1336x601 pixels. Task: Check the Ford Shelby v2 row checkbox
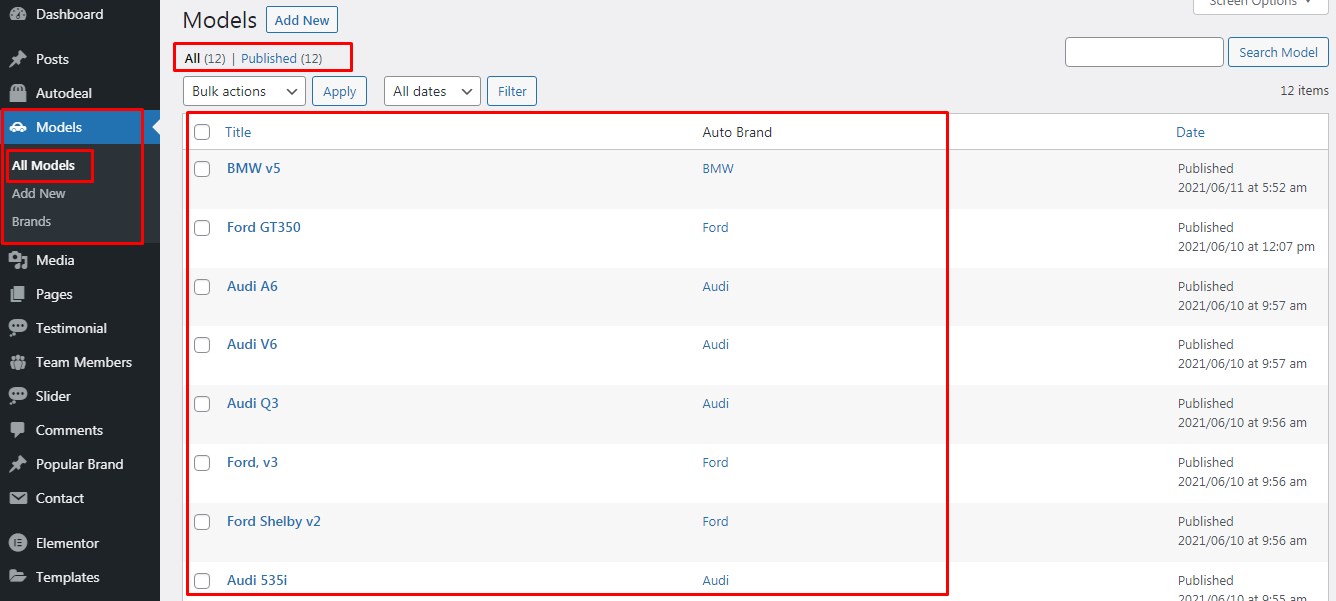pyautogui.click(x=202, y=522)
